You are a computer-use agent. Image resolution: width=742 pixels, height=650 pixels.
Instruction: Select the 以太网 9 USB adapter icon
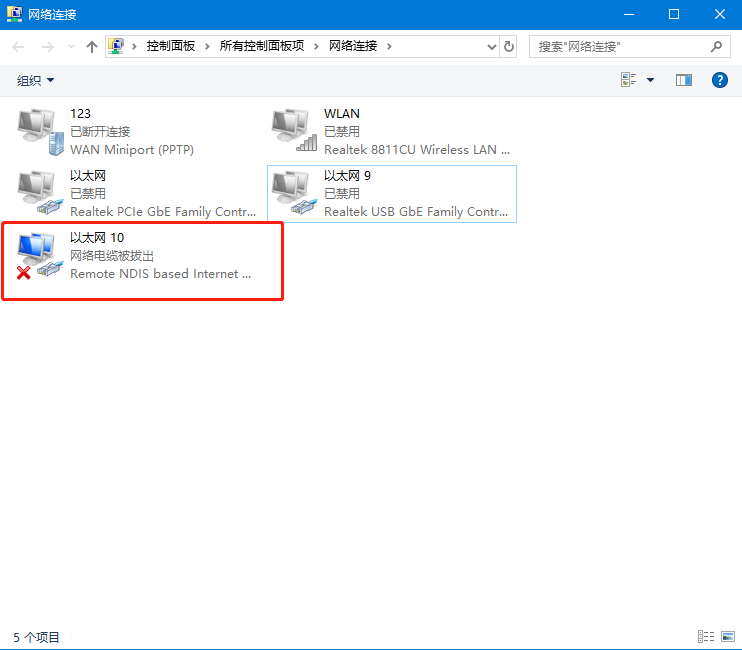tap(294, 192)
